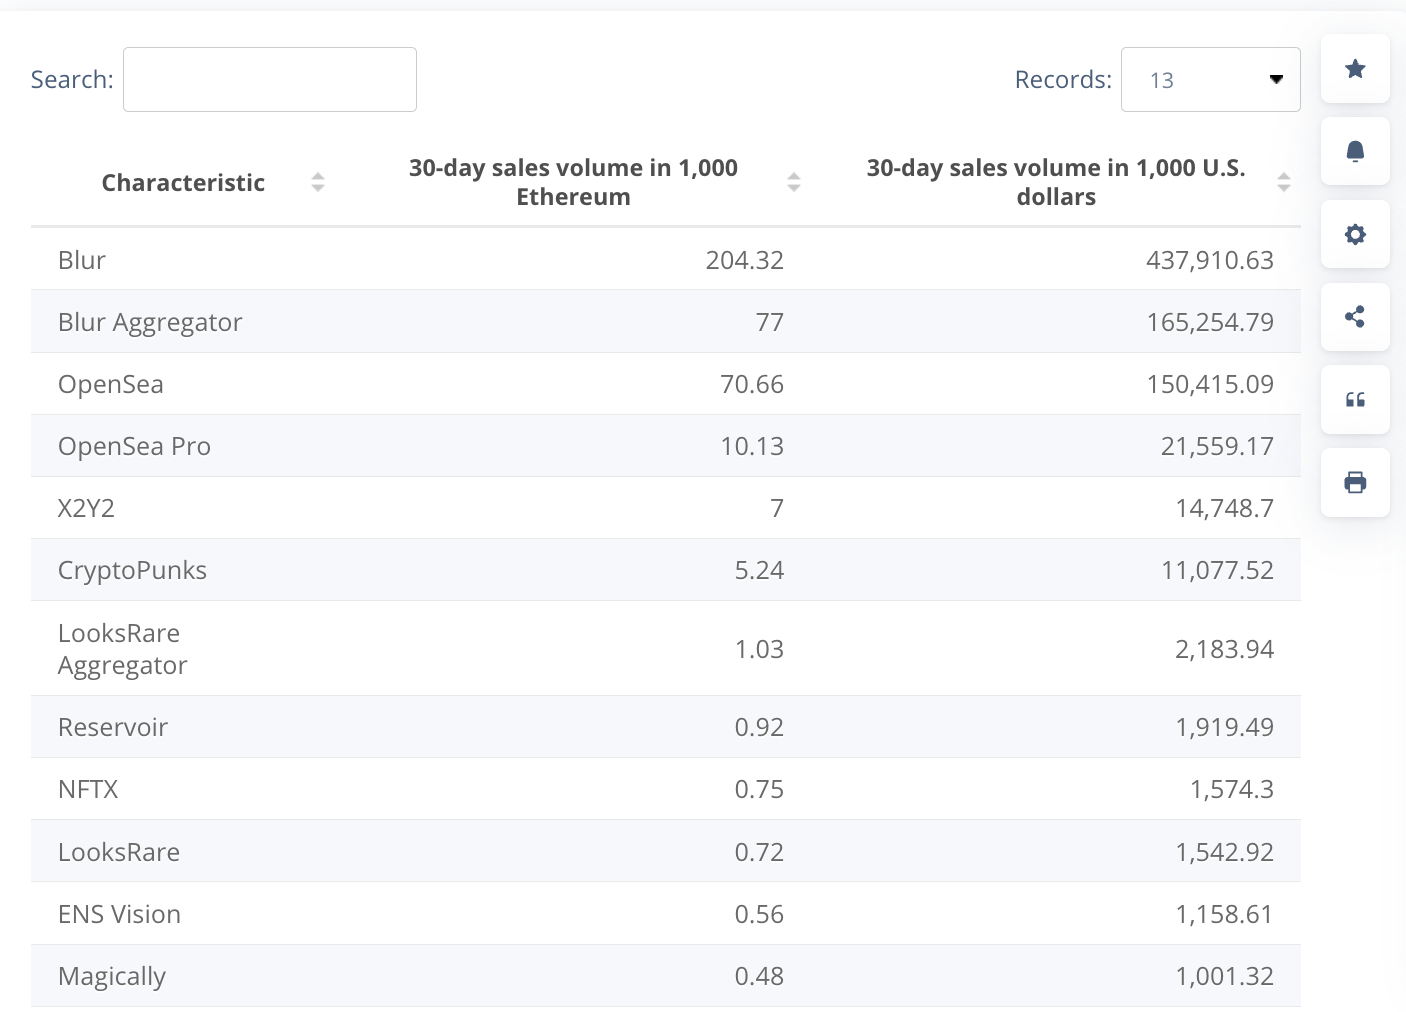Click the print icon

(1355, 483)
